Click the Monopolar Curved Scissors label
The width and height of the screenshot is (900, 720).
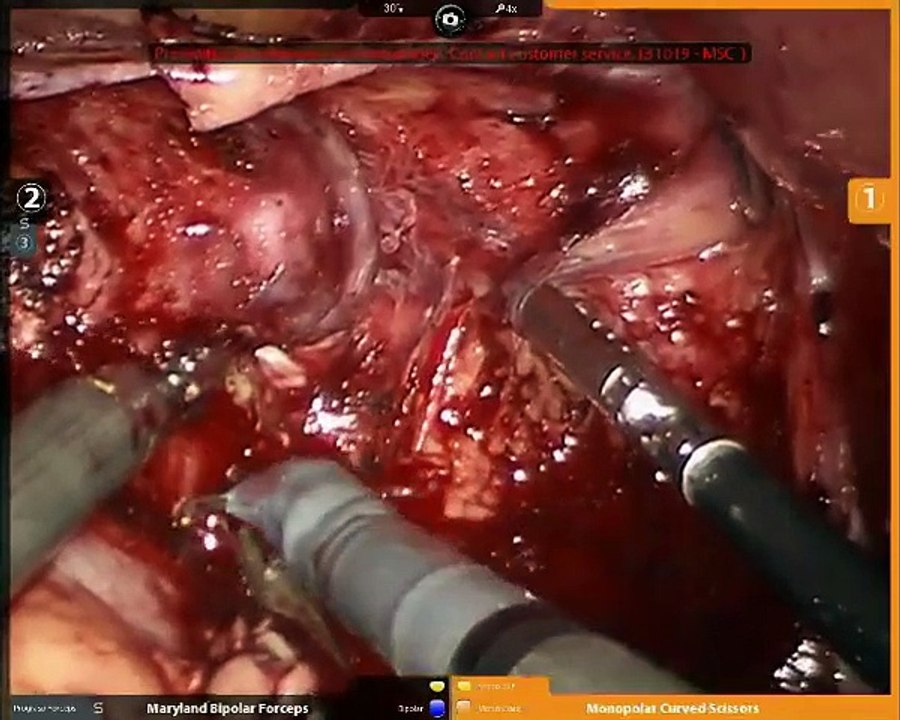pos(672,709)
